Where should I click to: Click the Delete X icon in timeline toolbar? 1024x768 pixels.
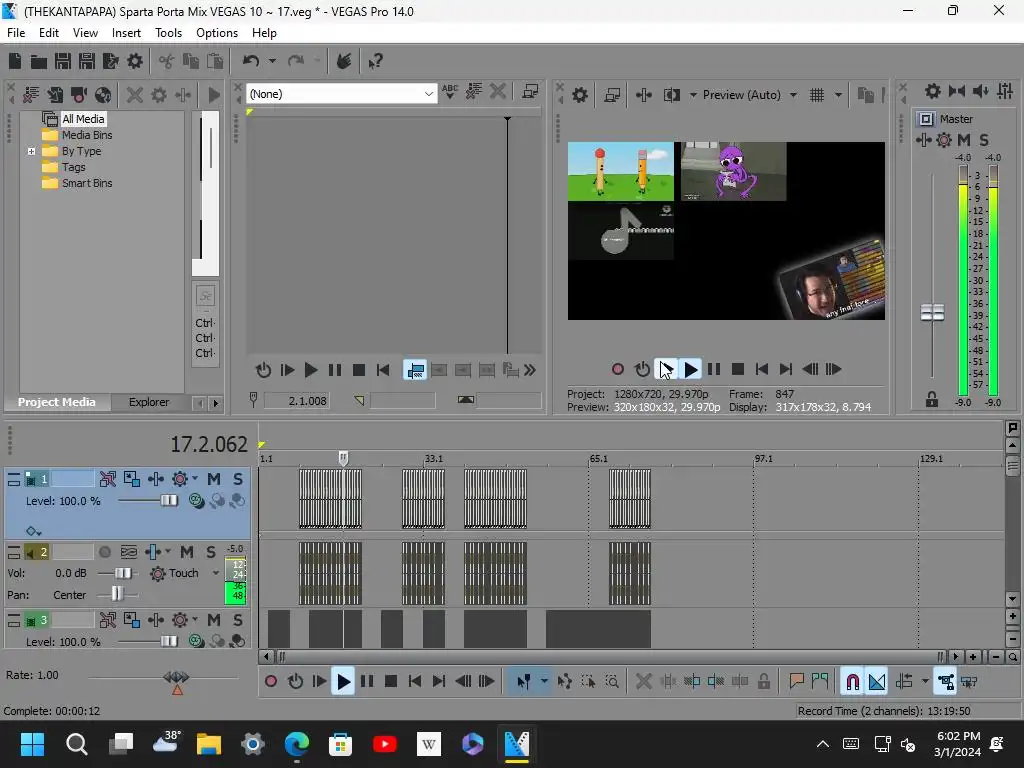[643, 682]
